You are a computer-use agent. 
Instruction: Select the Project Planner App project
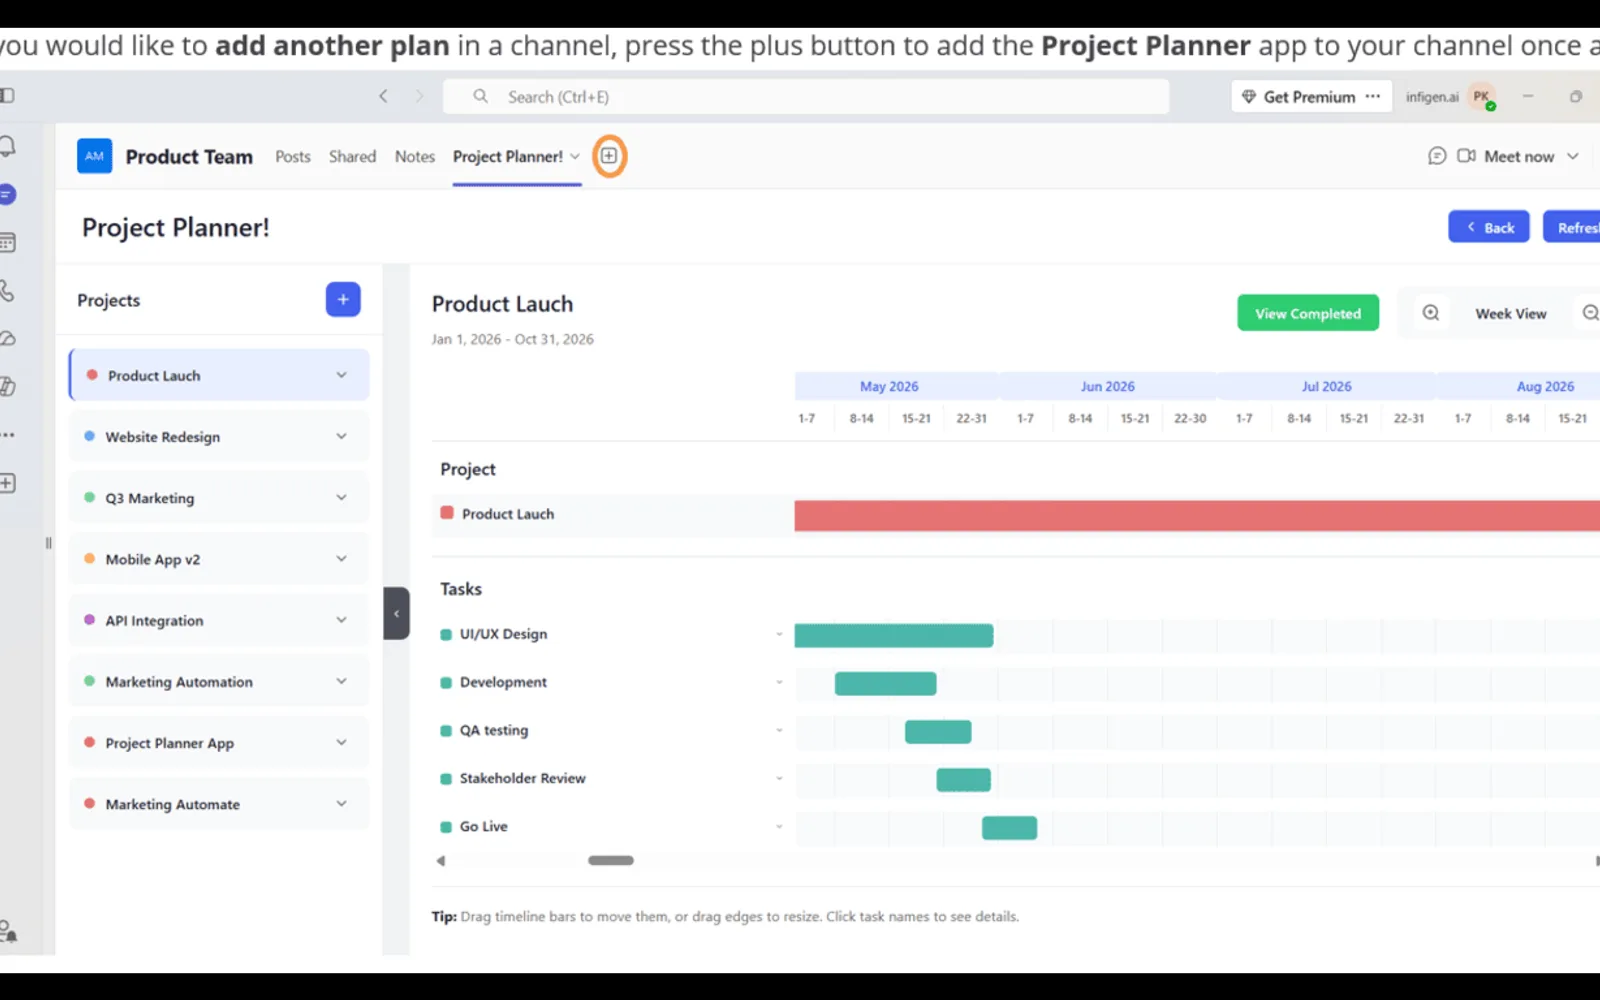tap(219, 743)
